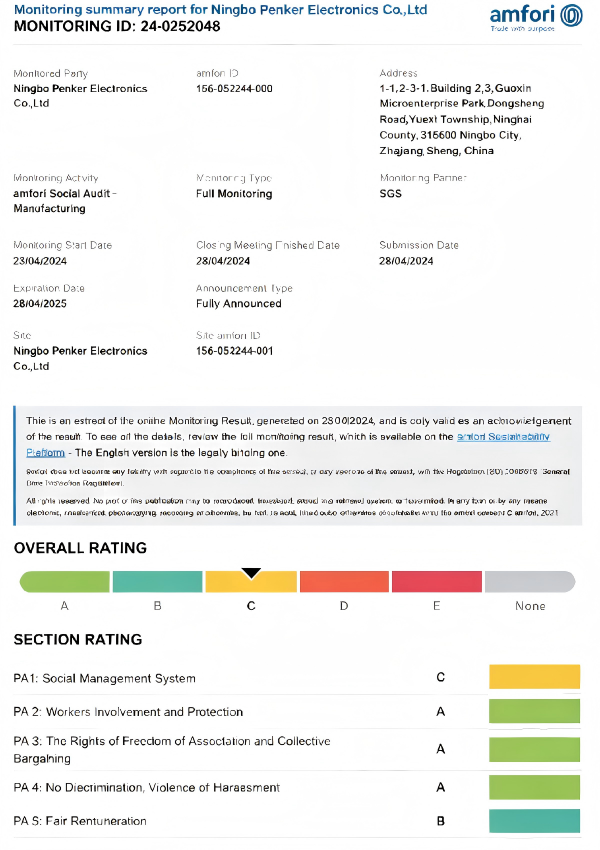Click Site amfori ID value 156-052244-001
Image resolution: width=600 pixels, height=850 pixels.
(x=234, y=351)
